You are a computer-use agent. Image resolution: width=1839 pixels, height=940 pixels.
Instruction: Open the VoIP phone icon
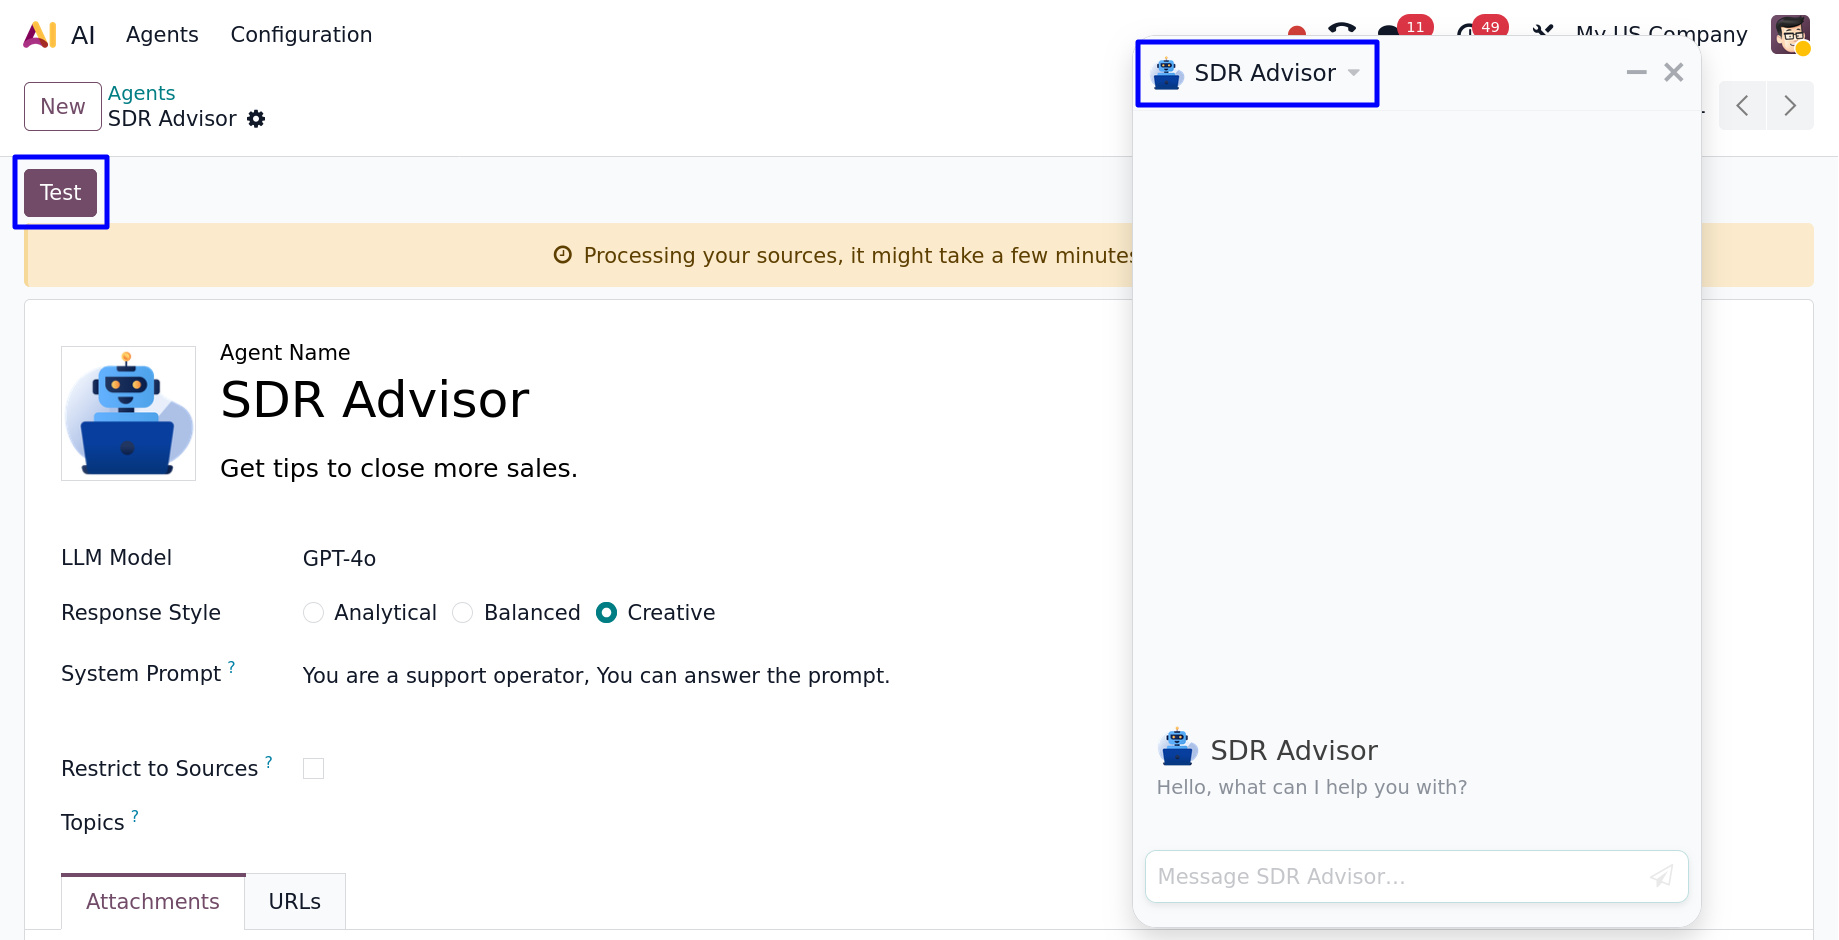(1342, 29)
